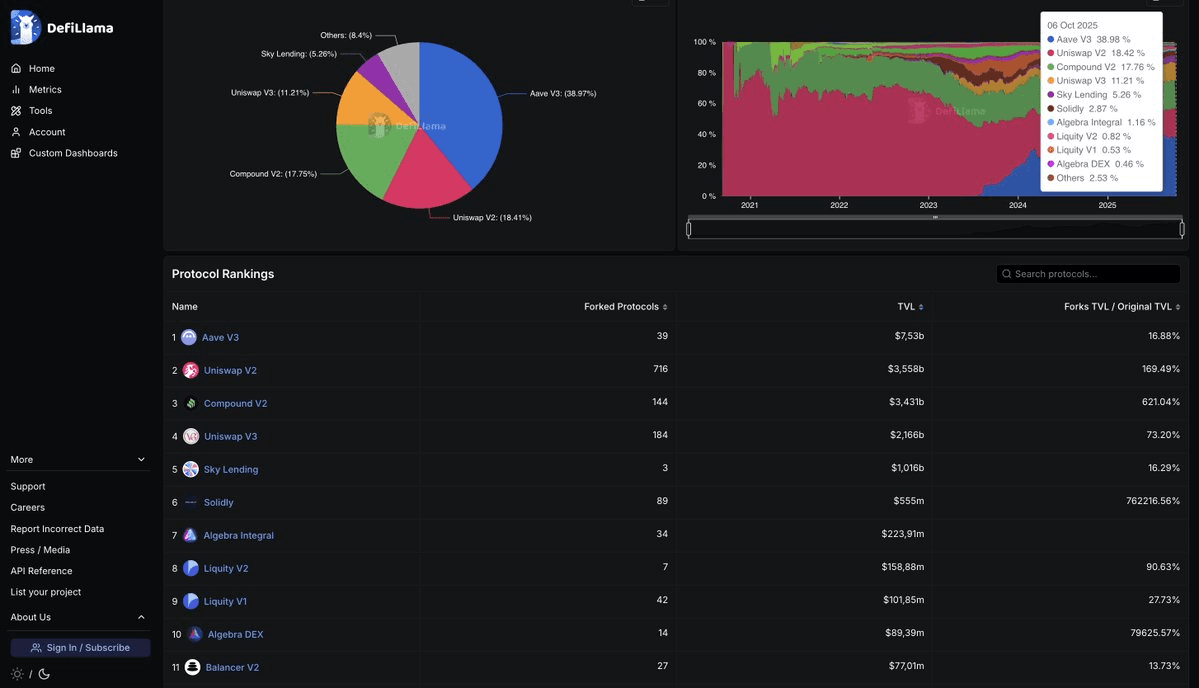
Task: Click the Balancer V2 protocol icon
Action: (x=192, y=667)
